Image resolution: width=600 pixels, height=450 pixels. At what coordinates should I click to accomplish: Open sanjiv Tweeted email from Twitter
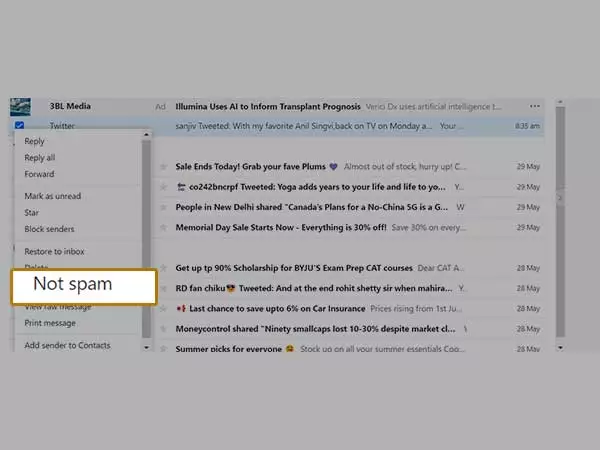point(303,126)
